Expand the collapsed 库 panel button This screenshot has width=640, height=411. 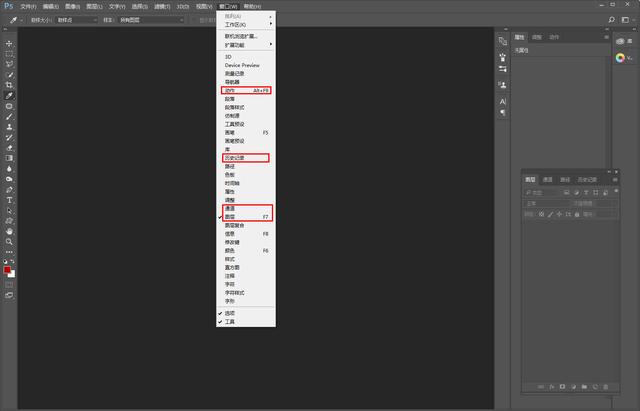tap(624, 41)
